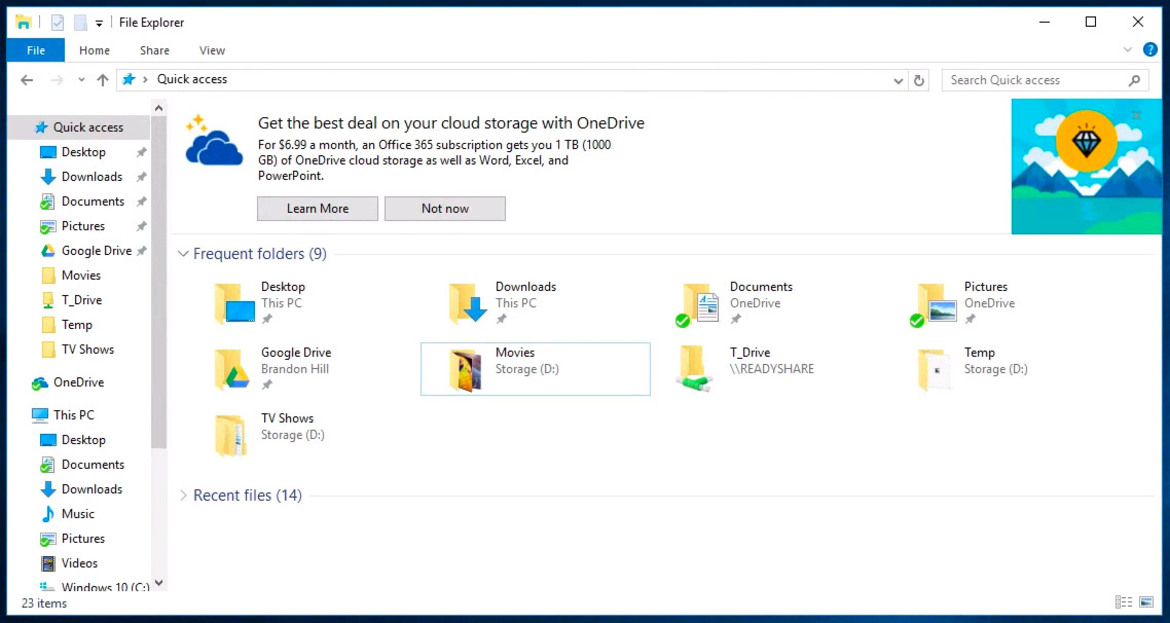Click the OneDrive premium diamond image

point(1086,167)
